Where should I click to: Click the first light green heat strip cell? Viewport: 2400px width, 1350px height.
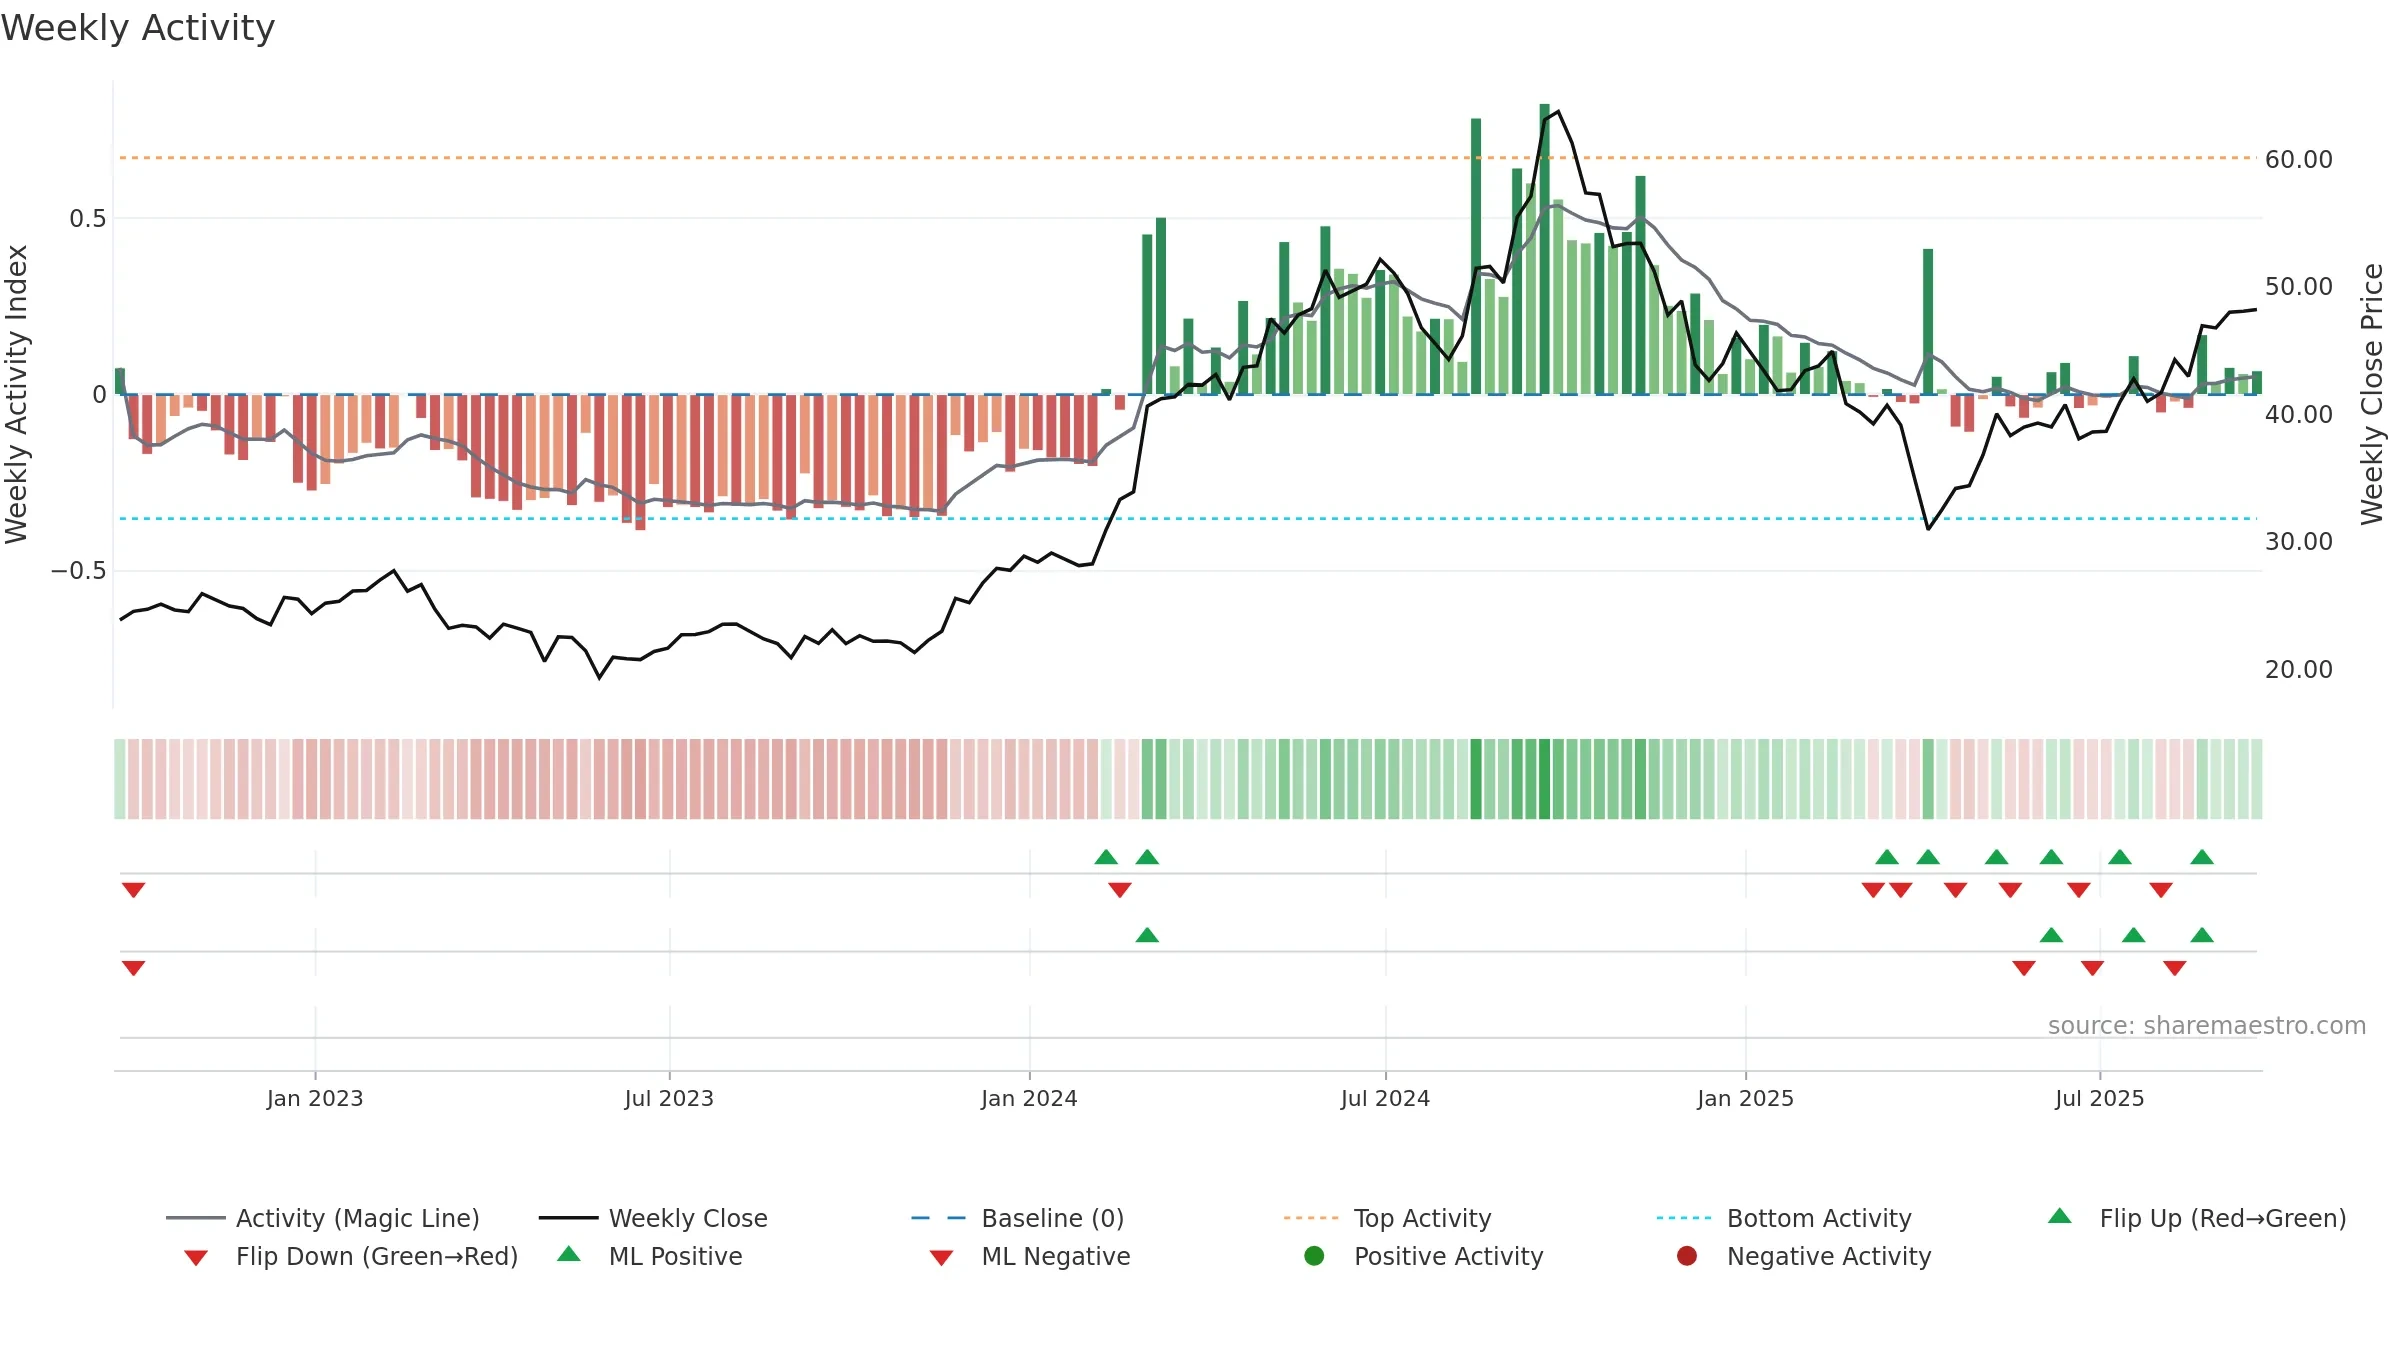click(119, 779)
